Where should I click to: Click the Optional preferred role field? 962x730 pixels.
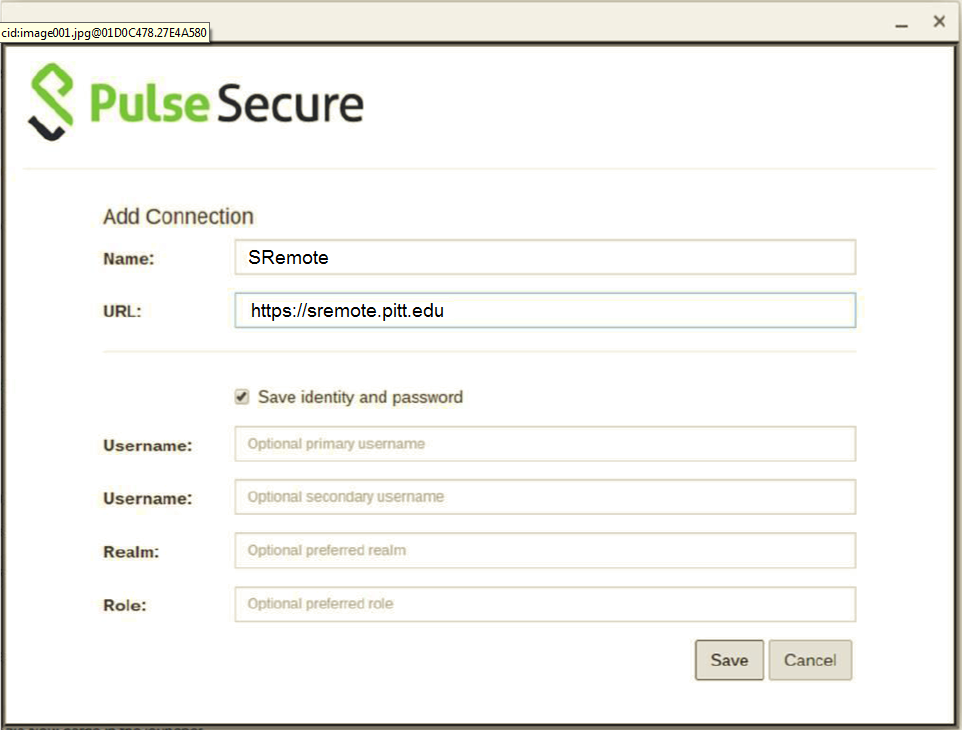click(545, 604)
